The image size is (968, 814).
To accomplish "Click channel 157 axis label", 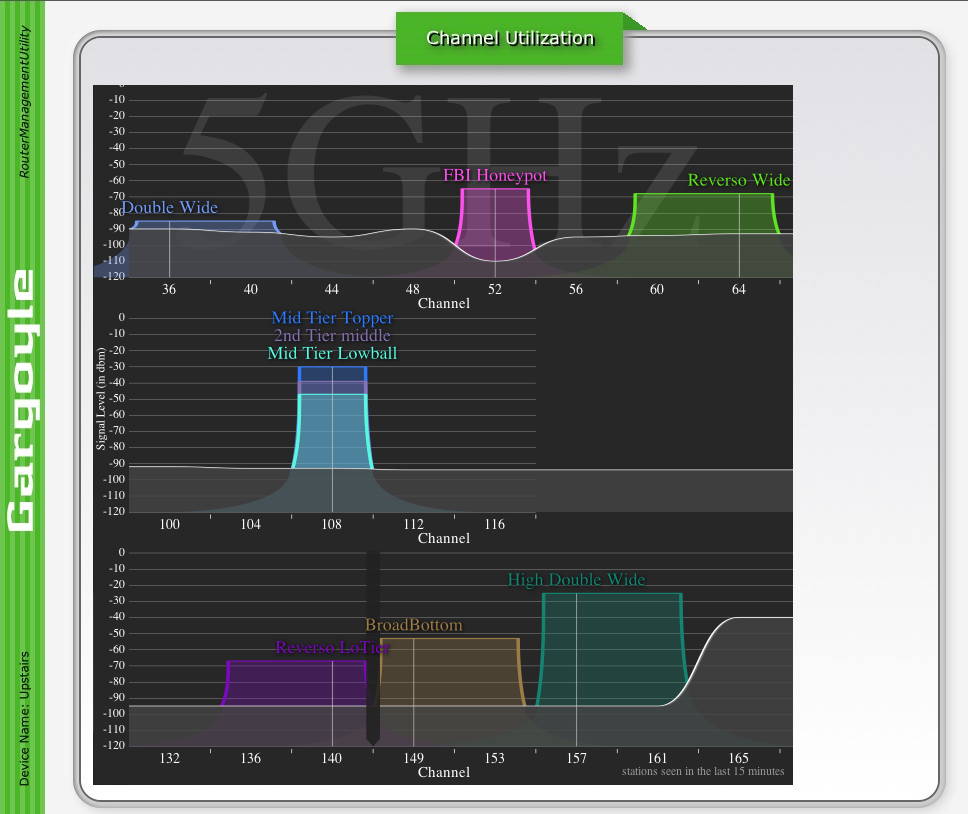I will [x=576, y=758].
